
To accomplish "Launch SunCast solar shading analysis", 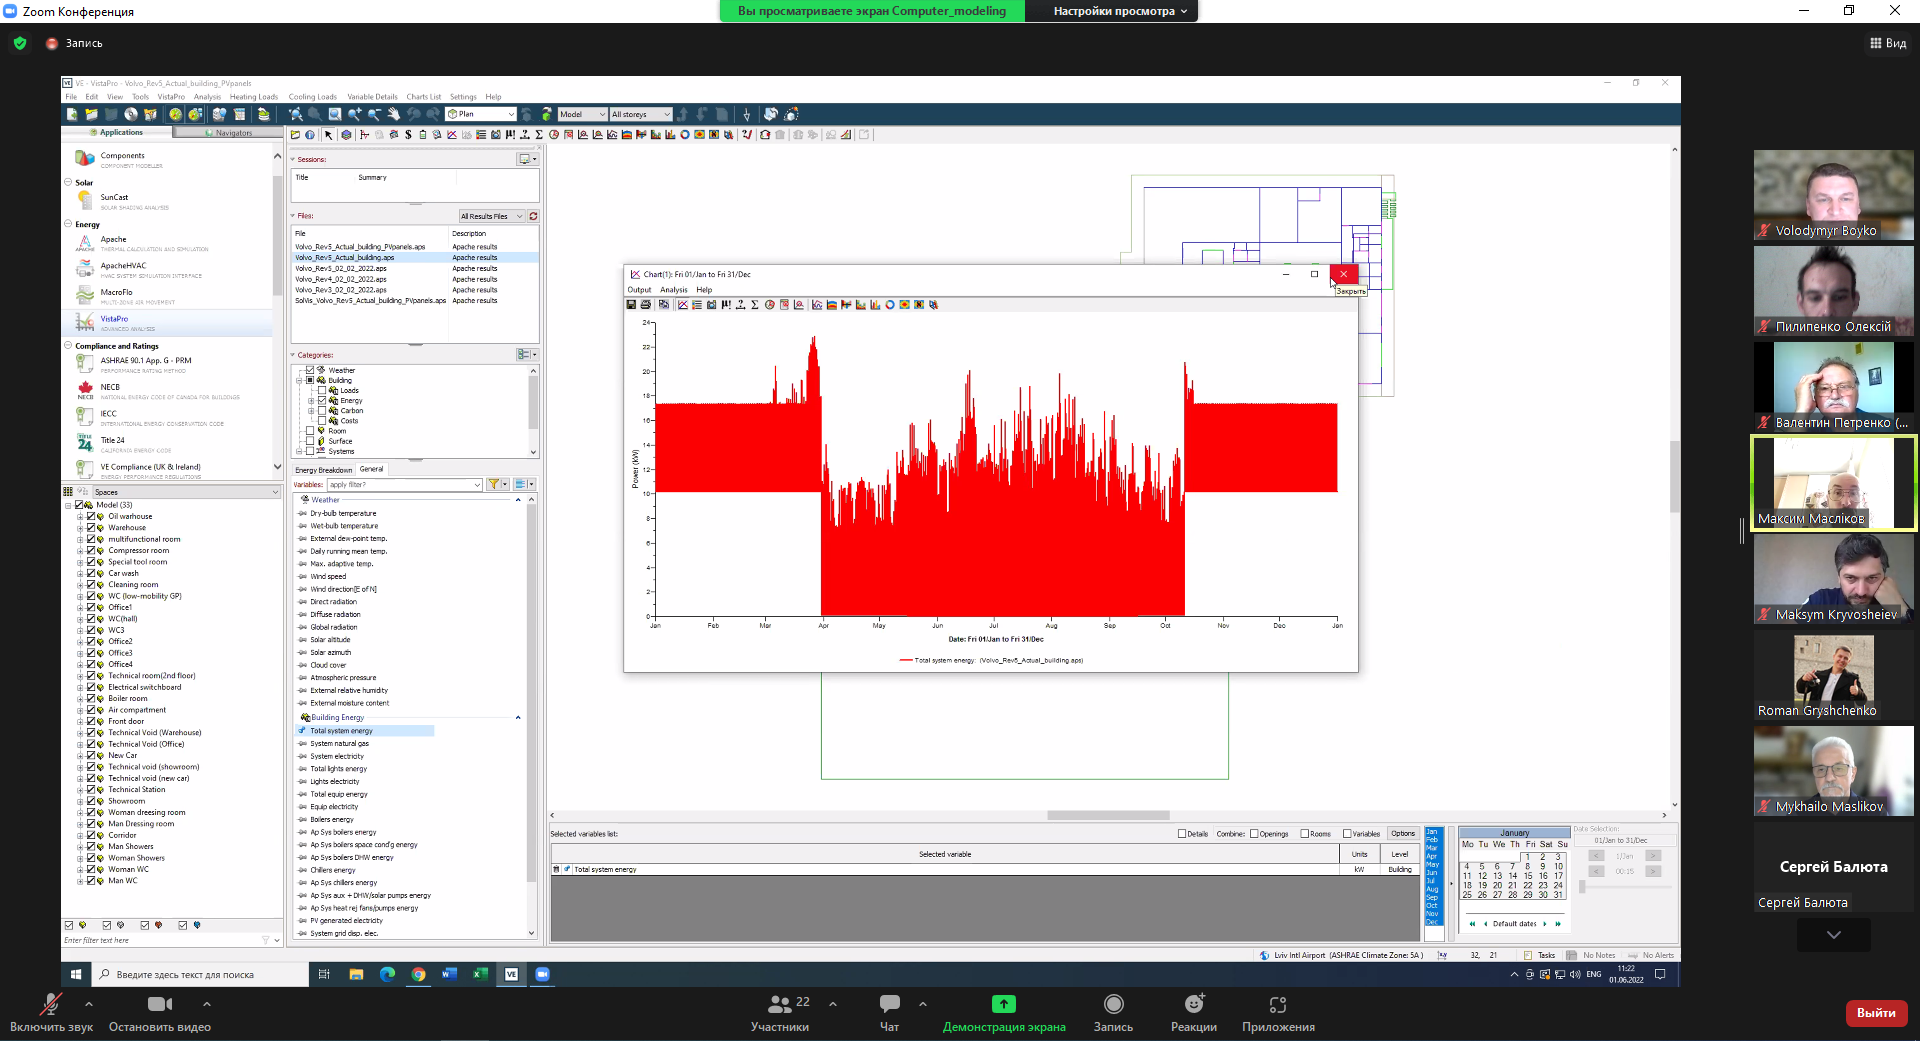I will click(114, 198).
